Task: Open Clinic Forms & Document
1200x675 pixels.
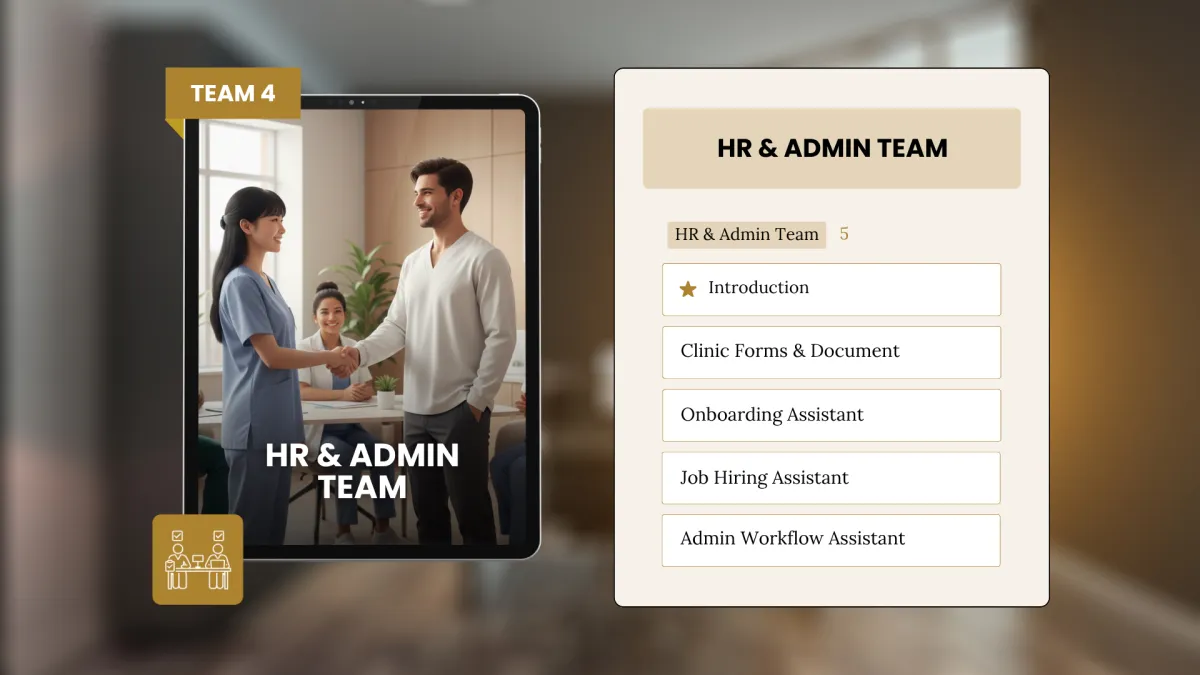Action: click(x=831, y=352)
